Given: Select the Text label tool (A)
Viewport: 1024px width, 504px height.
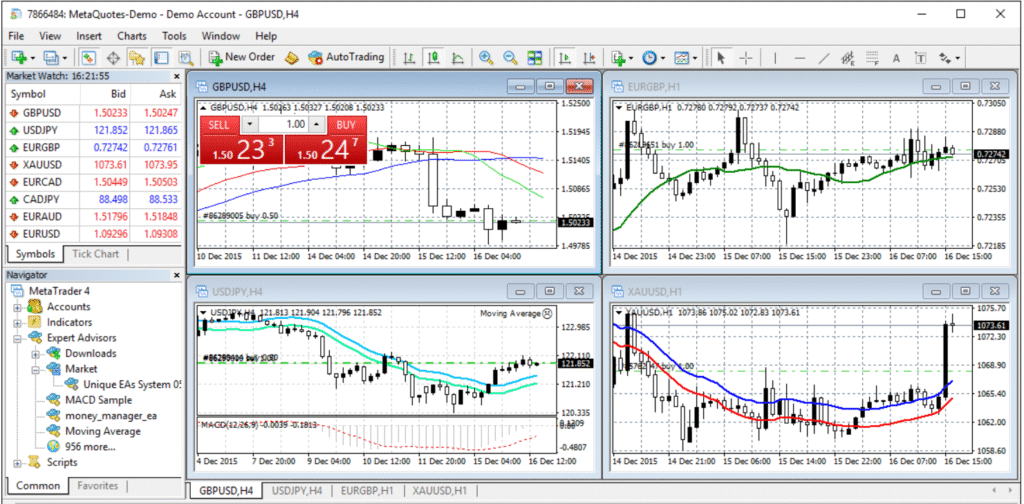Looking at the screenshot, I should 896,58.
